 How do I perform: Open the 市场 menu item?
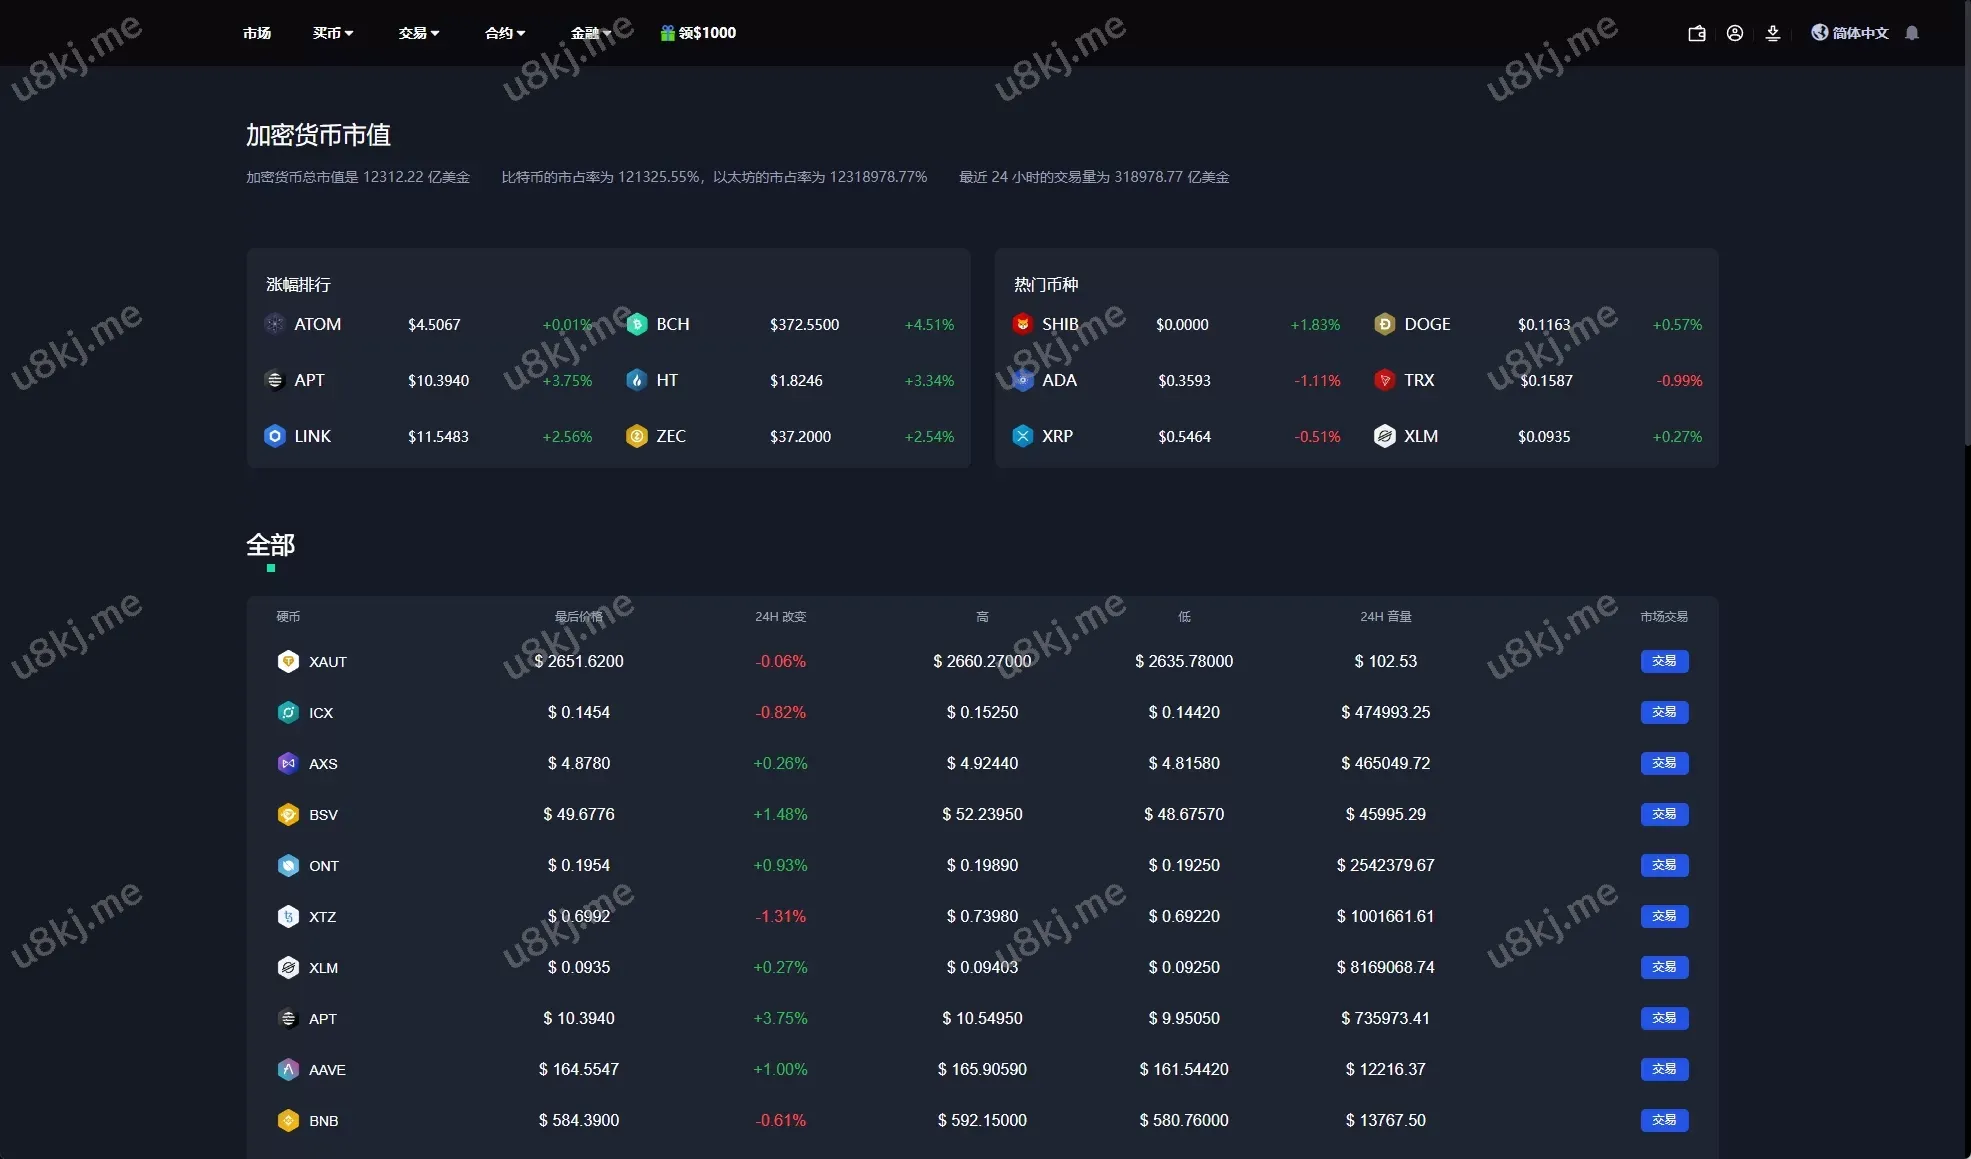click(257, 33)
